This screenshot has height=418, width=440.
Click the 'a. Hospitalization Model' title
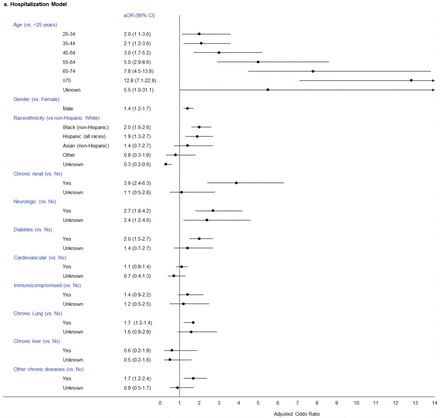coord(35,4)
